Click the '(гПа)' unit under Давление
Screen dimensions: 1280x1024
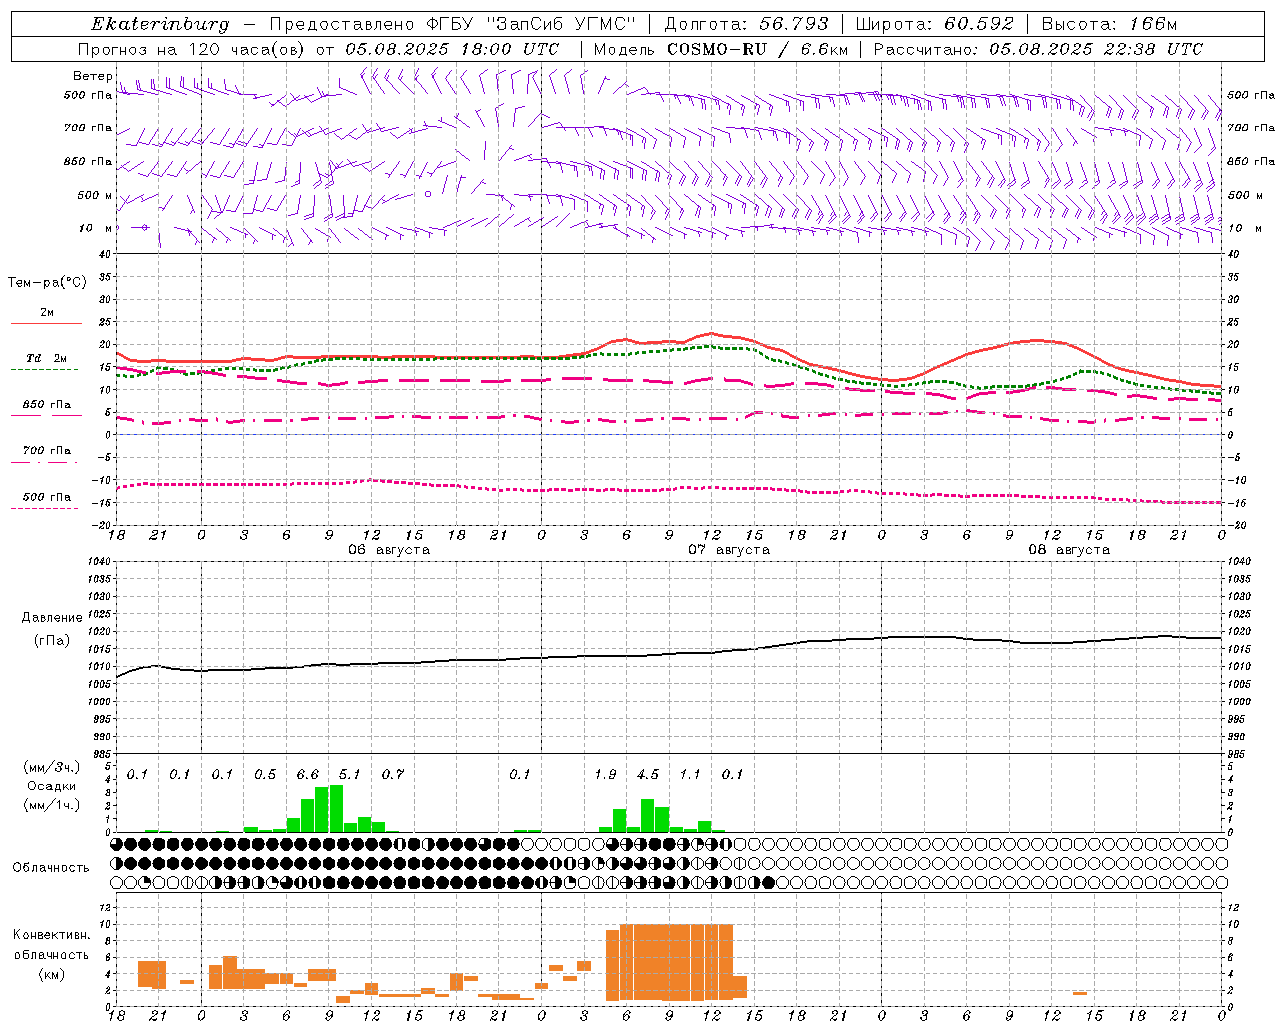(x=51, y=641)
